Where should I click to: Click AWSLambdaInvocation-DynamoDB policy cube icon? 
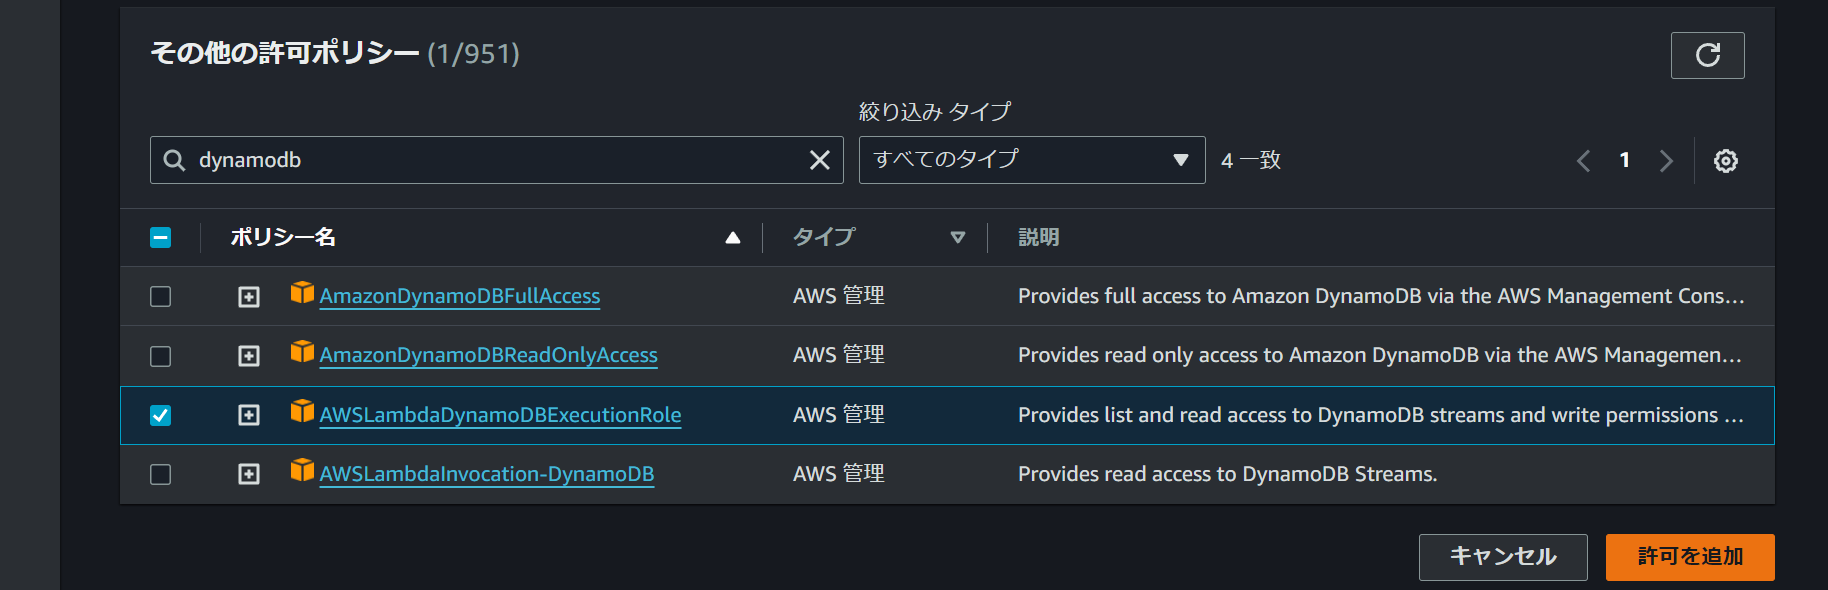[302, 470]
